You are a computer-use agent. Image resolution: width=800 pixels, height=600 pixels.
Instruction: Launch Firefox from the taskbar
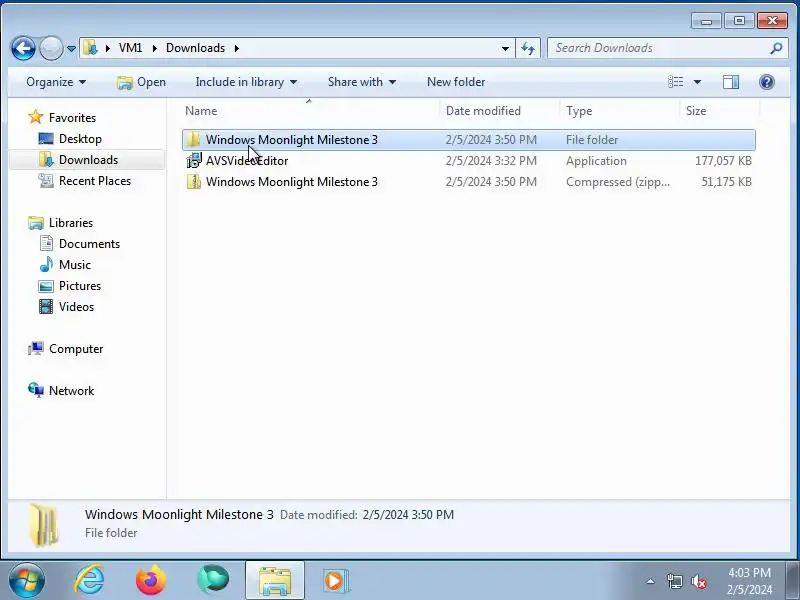[151, 580]
